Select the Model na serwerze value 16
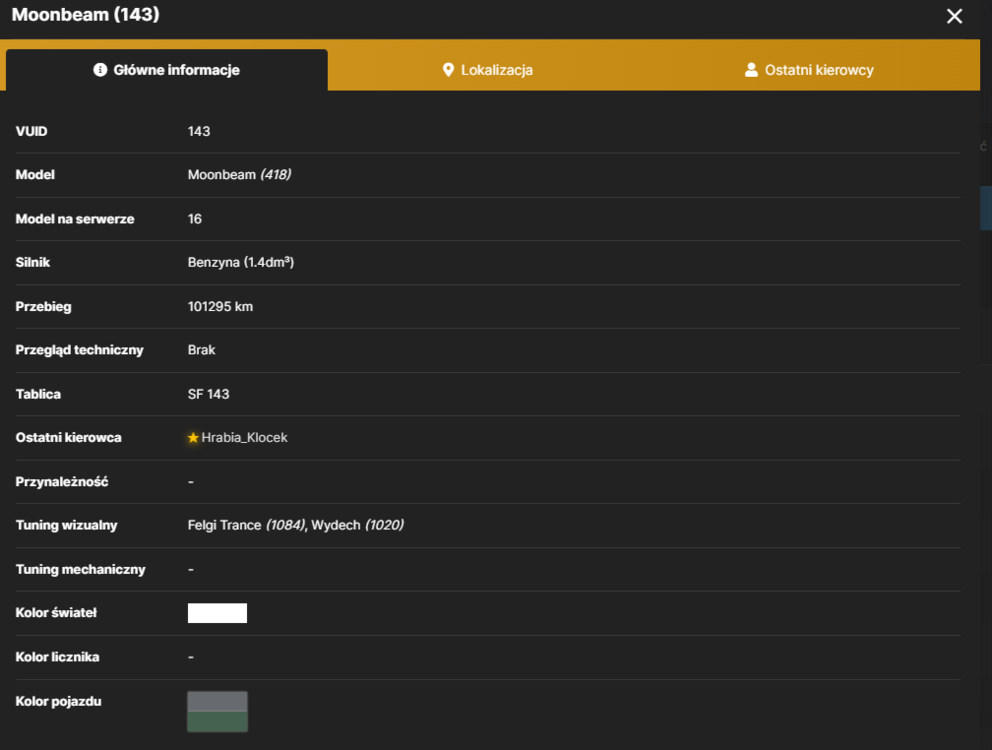Screen dimensions: 992x750 (x=194, y=219)
